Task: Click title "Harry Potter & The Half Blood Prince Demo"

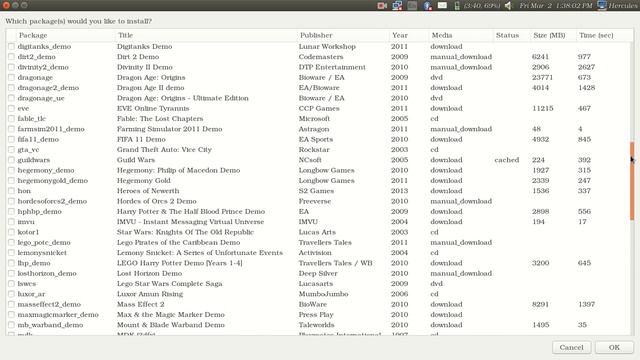Action: click(x=191, y=211)
